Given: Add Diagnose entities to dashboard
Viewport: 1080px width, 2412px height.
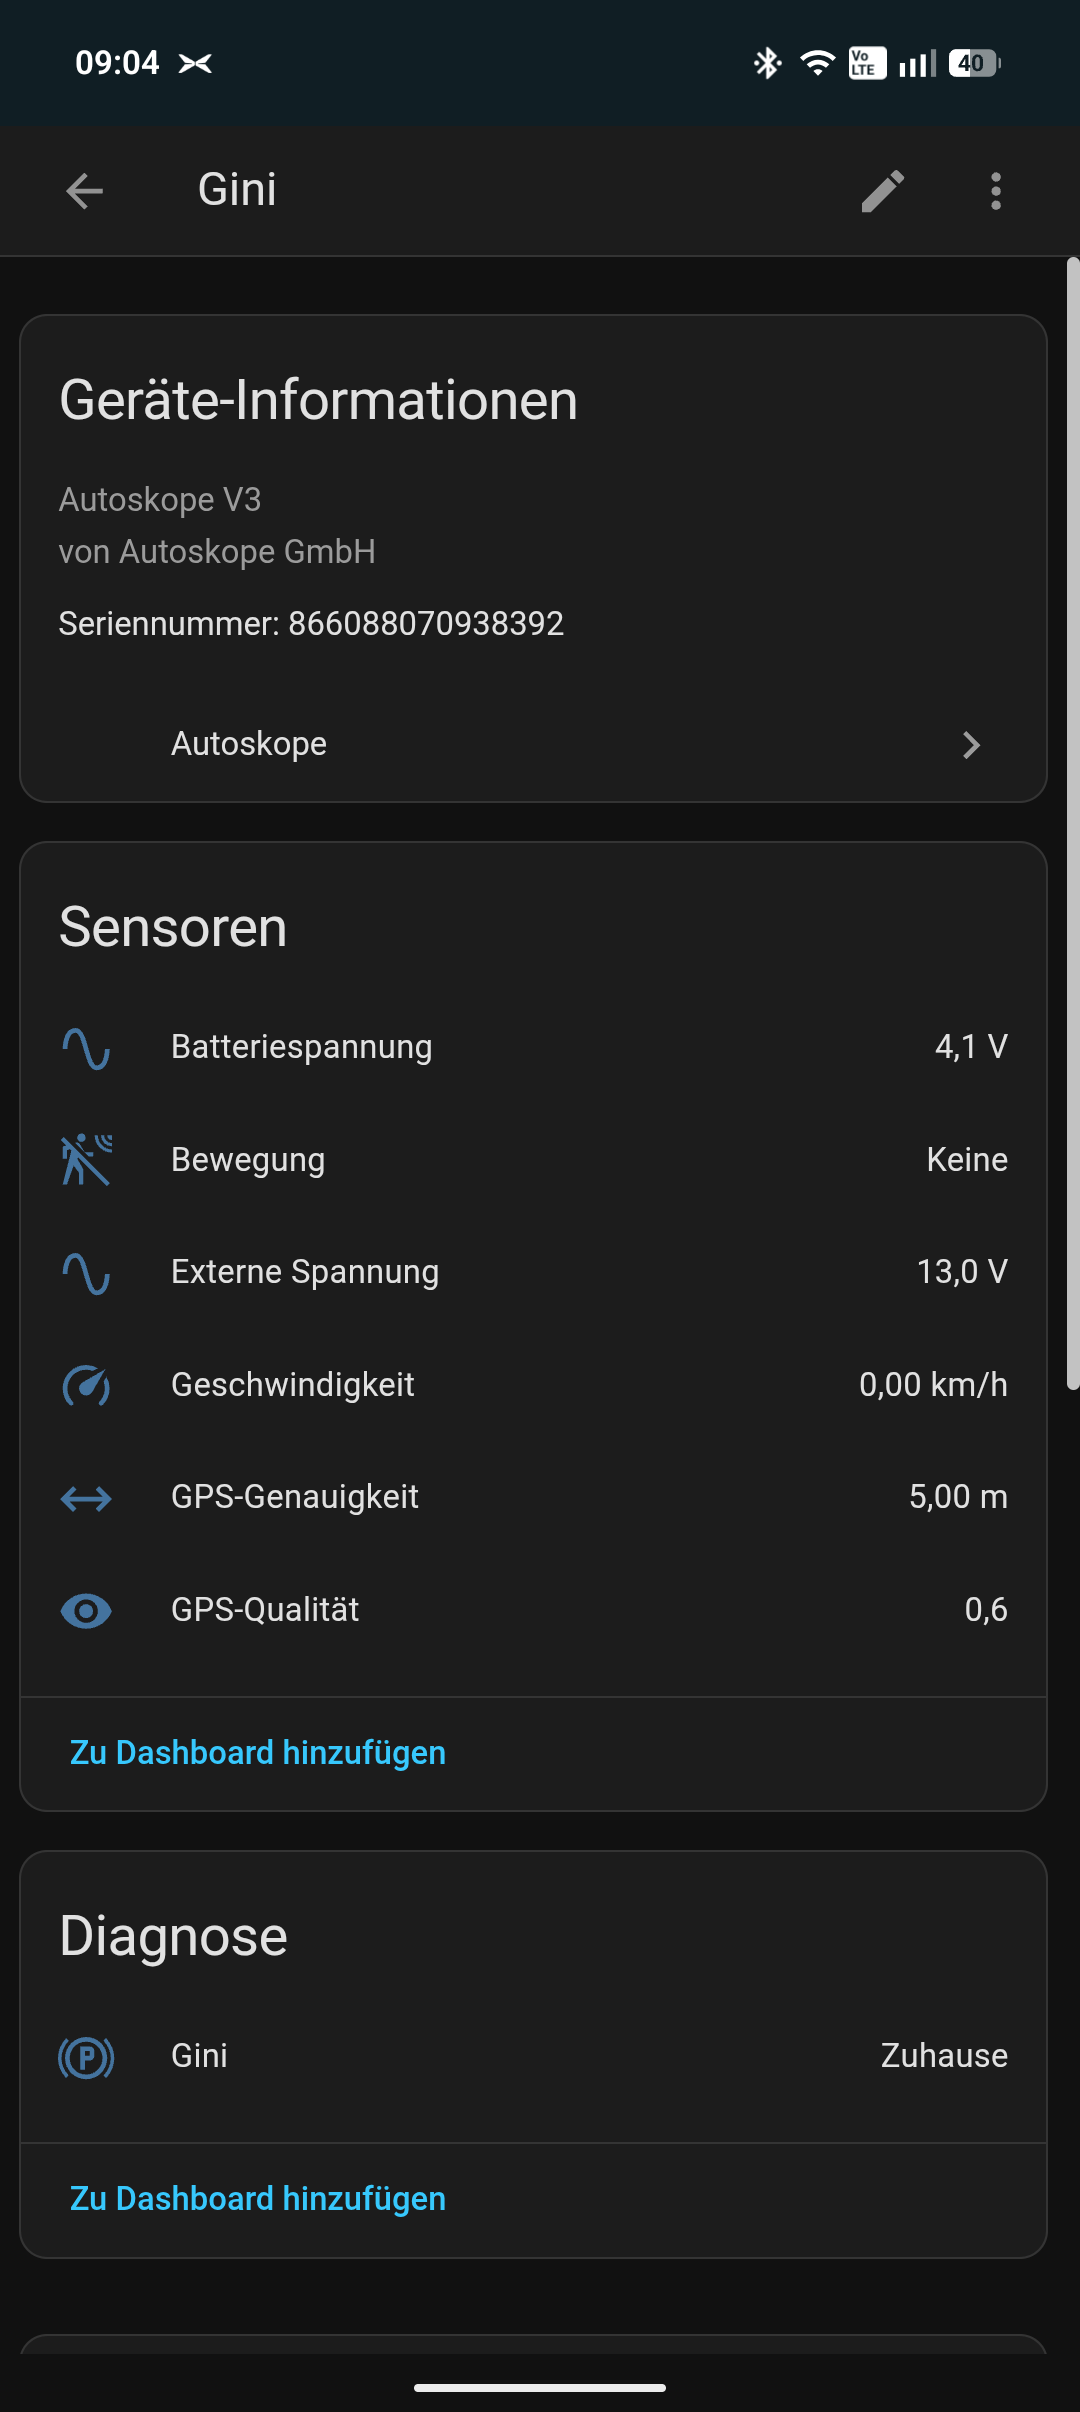Looking at the screenshot, I should point(258,2199).
